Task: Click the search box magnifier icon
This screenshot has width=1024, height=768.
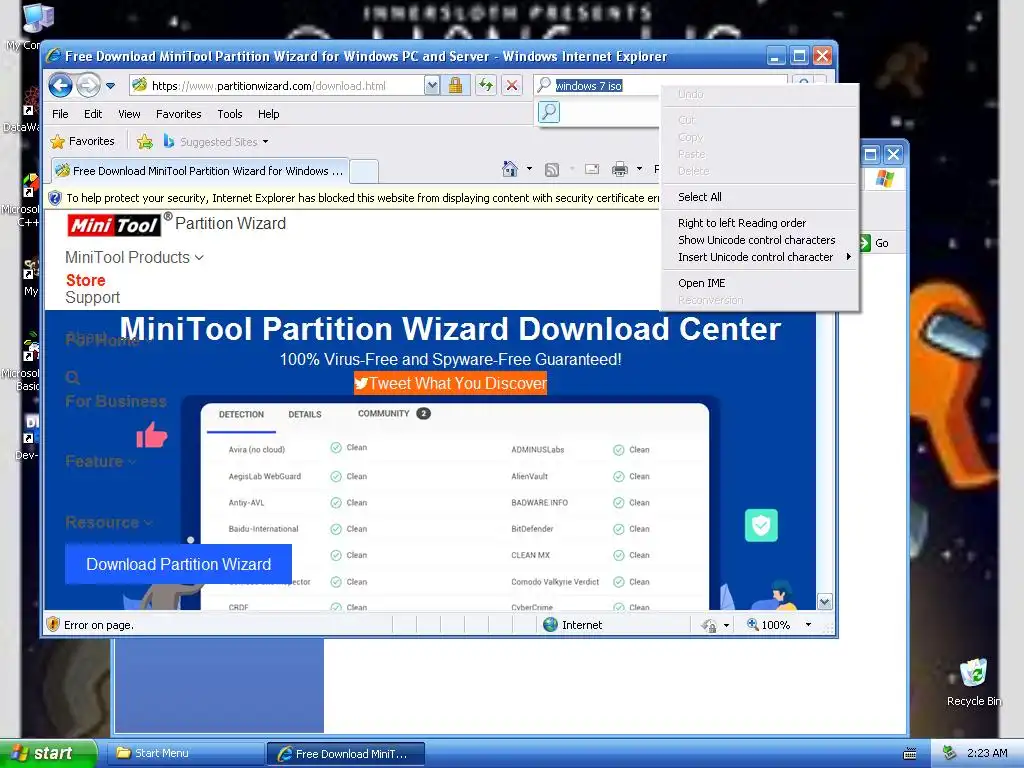Action: tap(543, 85)
